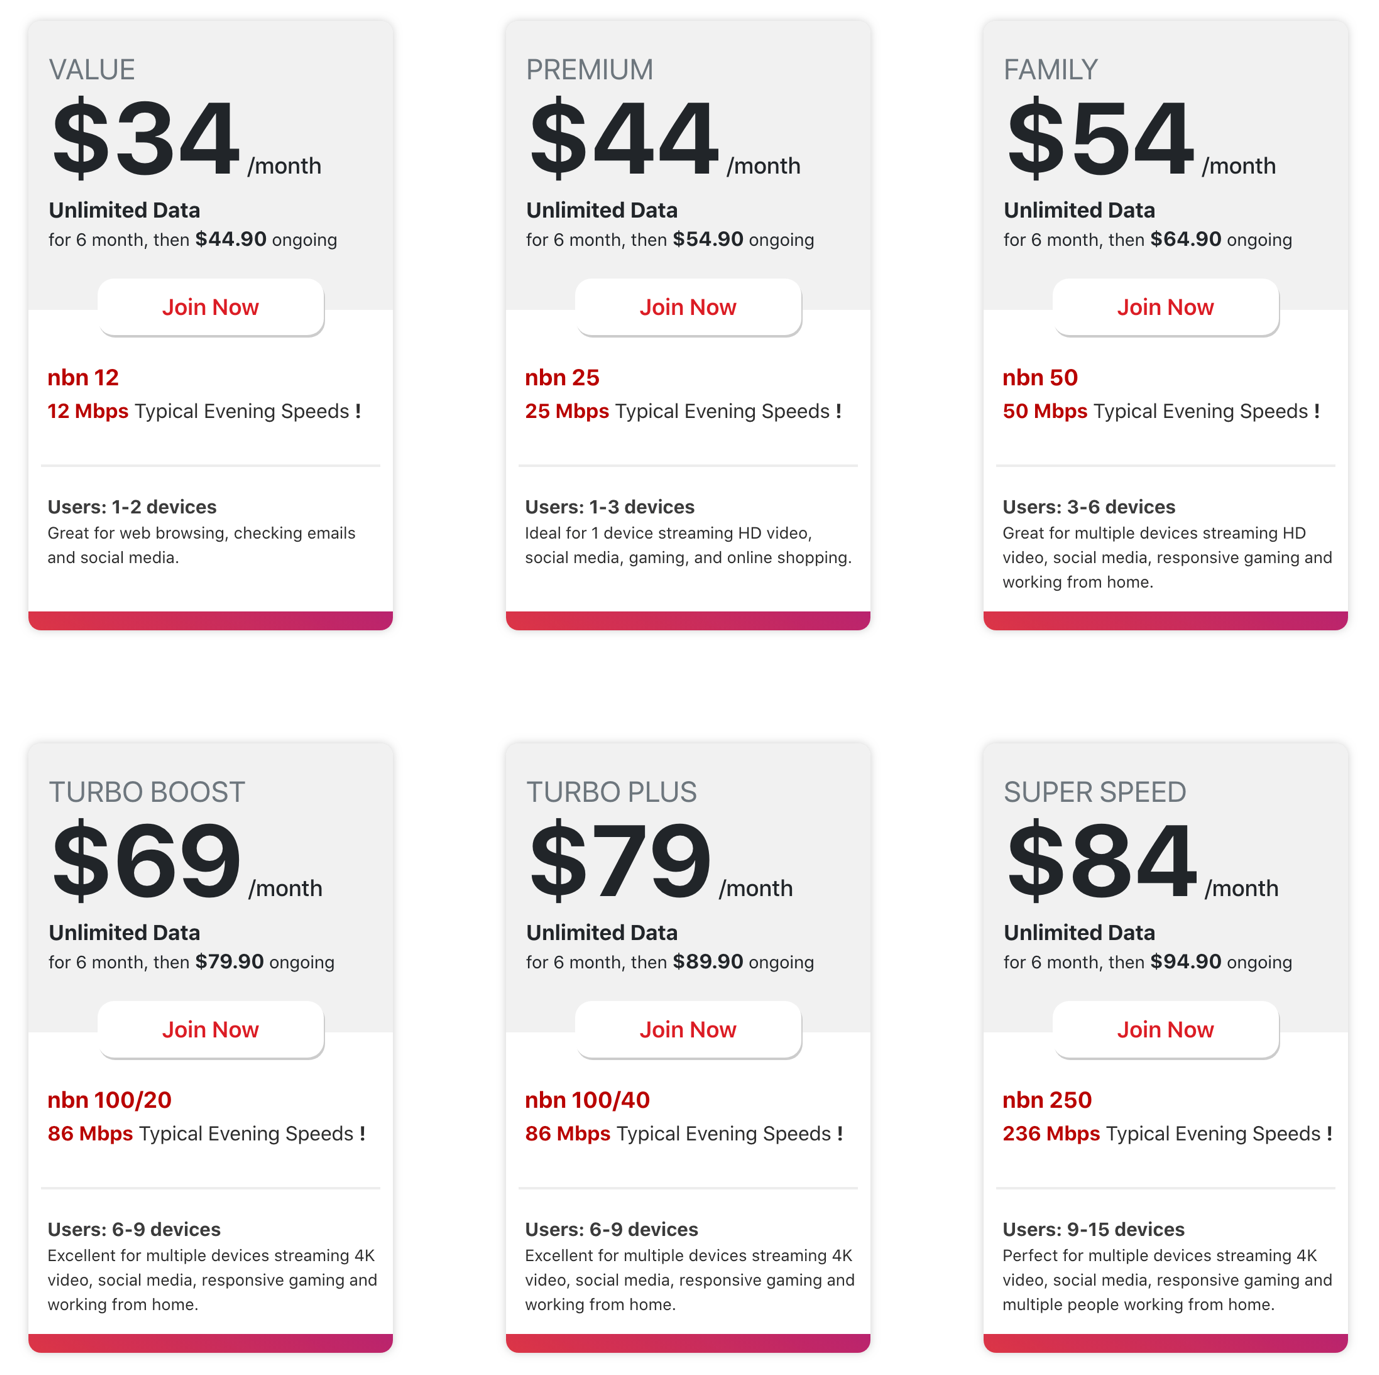
Task: Click Join Now on the Turbo Plus plan
Action: coord(688,1029)
